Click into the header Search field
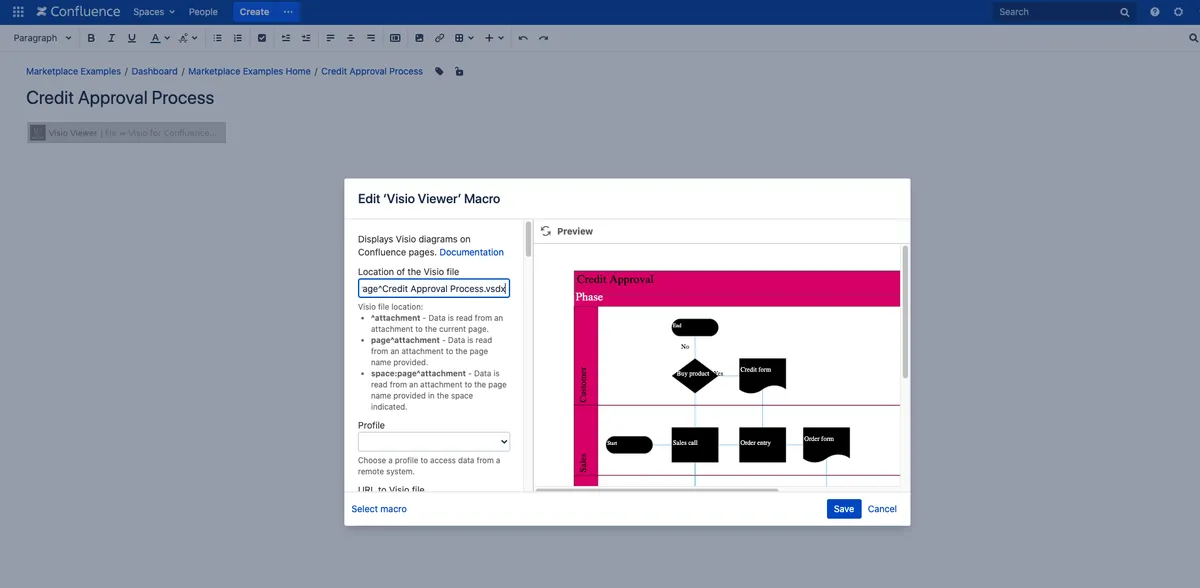This screenshot has width=1200, height=588. pyautogui.click(x=1064, y=12)
